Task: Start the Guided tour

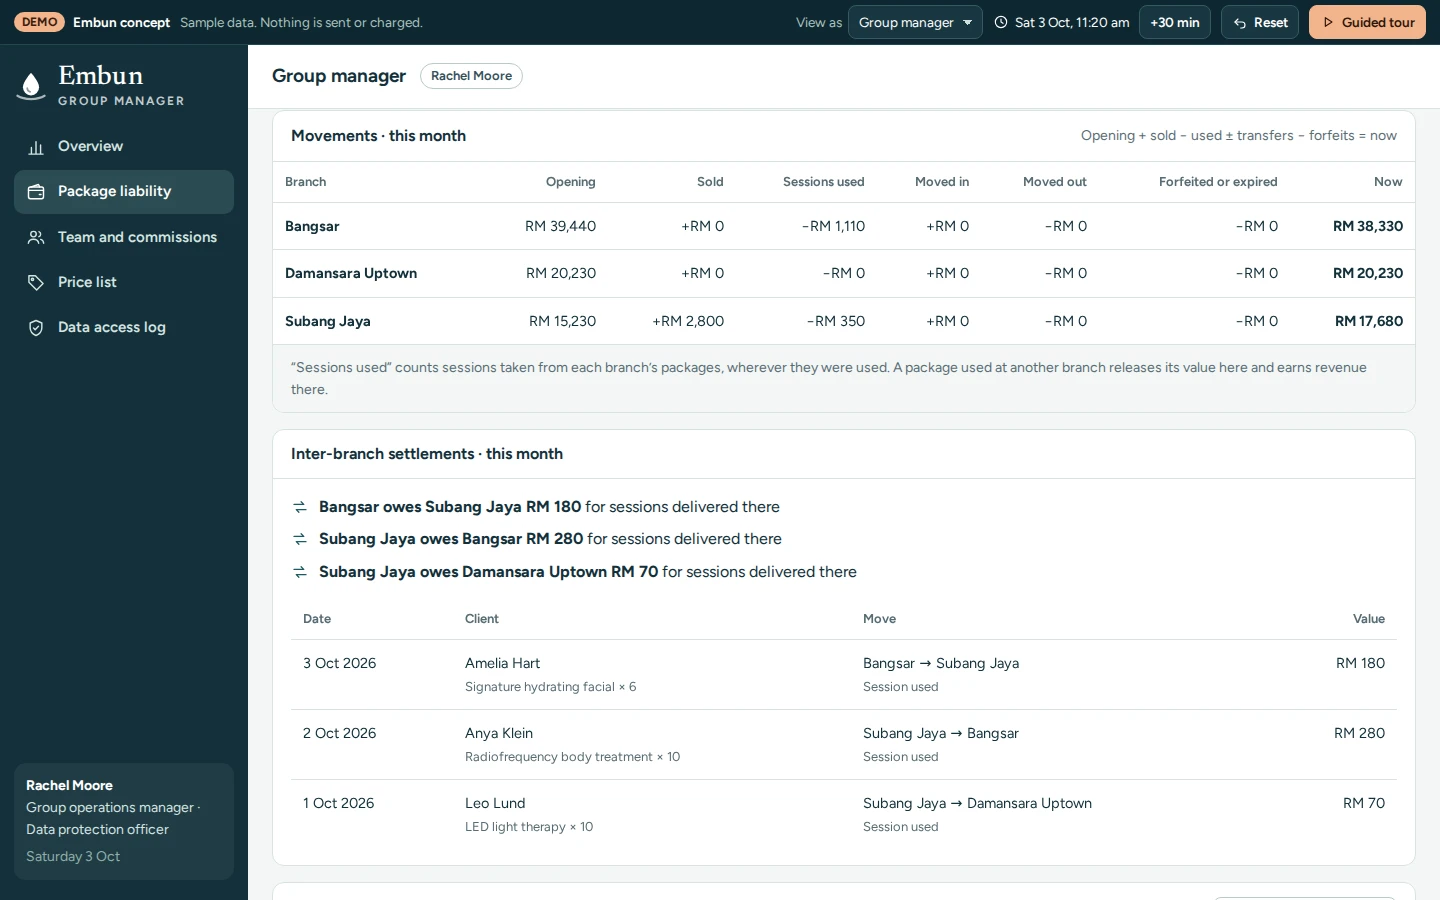Action: click(x=1368, y=22)
